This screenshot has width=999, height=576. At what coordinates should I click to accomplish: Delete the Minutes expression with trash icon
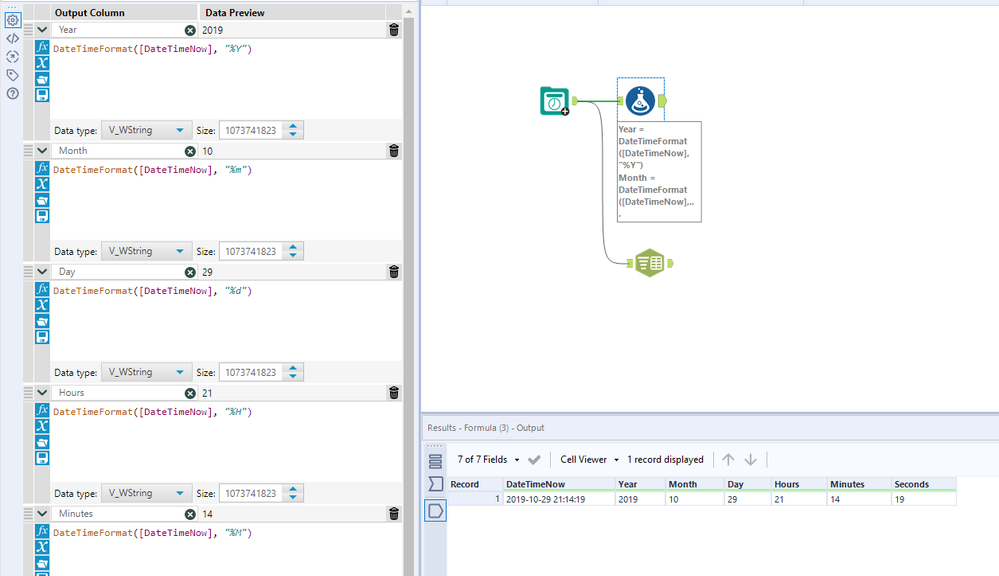[x=394, y=514]
